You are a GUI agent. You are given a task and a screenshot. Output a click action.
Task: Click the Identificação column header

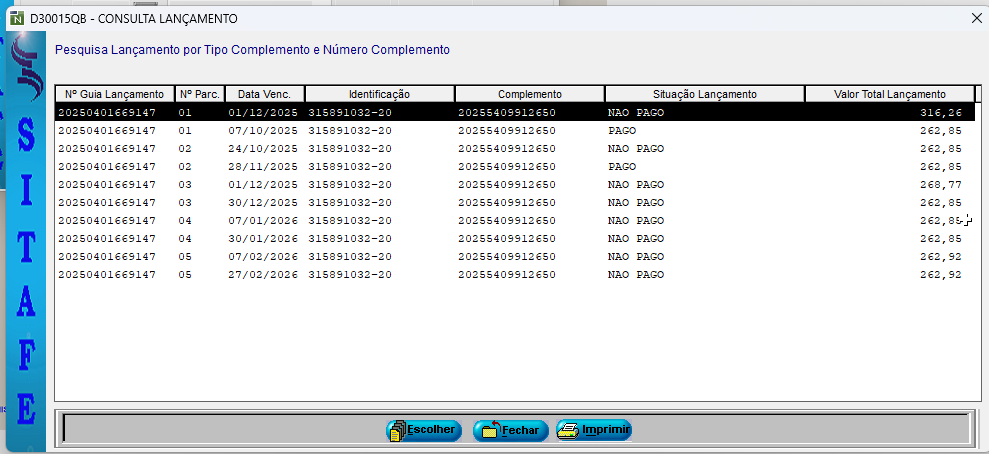point(379,94)
